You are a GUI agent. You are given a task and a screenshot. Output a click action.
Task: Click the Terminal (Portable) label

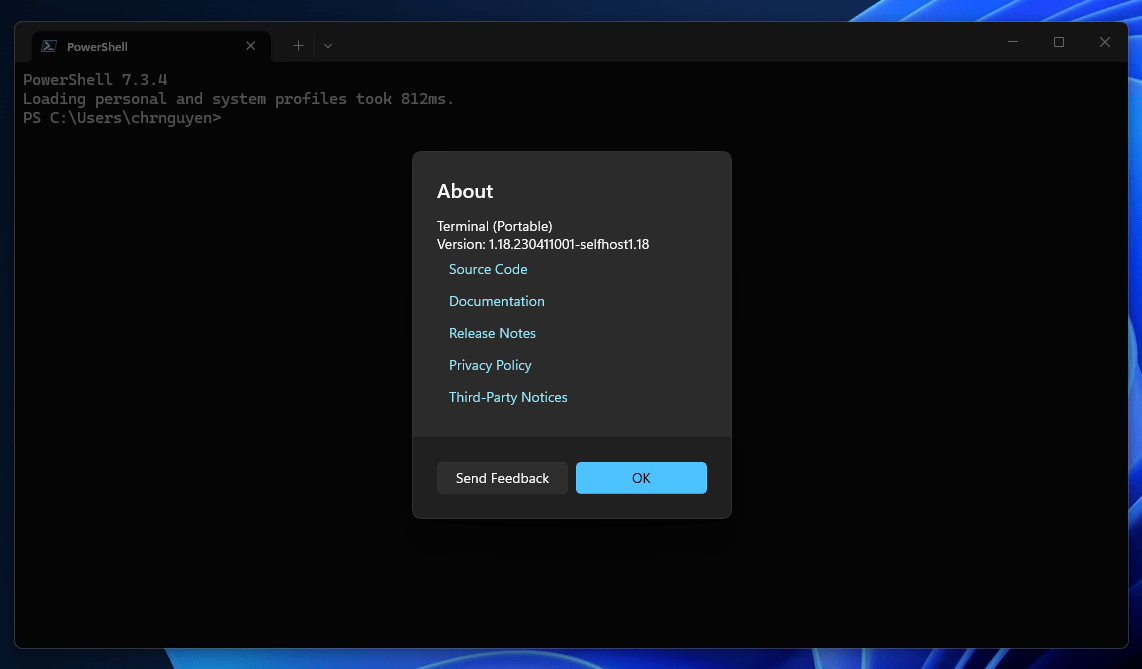494,226
